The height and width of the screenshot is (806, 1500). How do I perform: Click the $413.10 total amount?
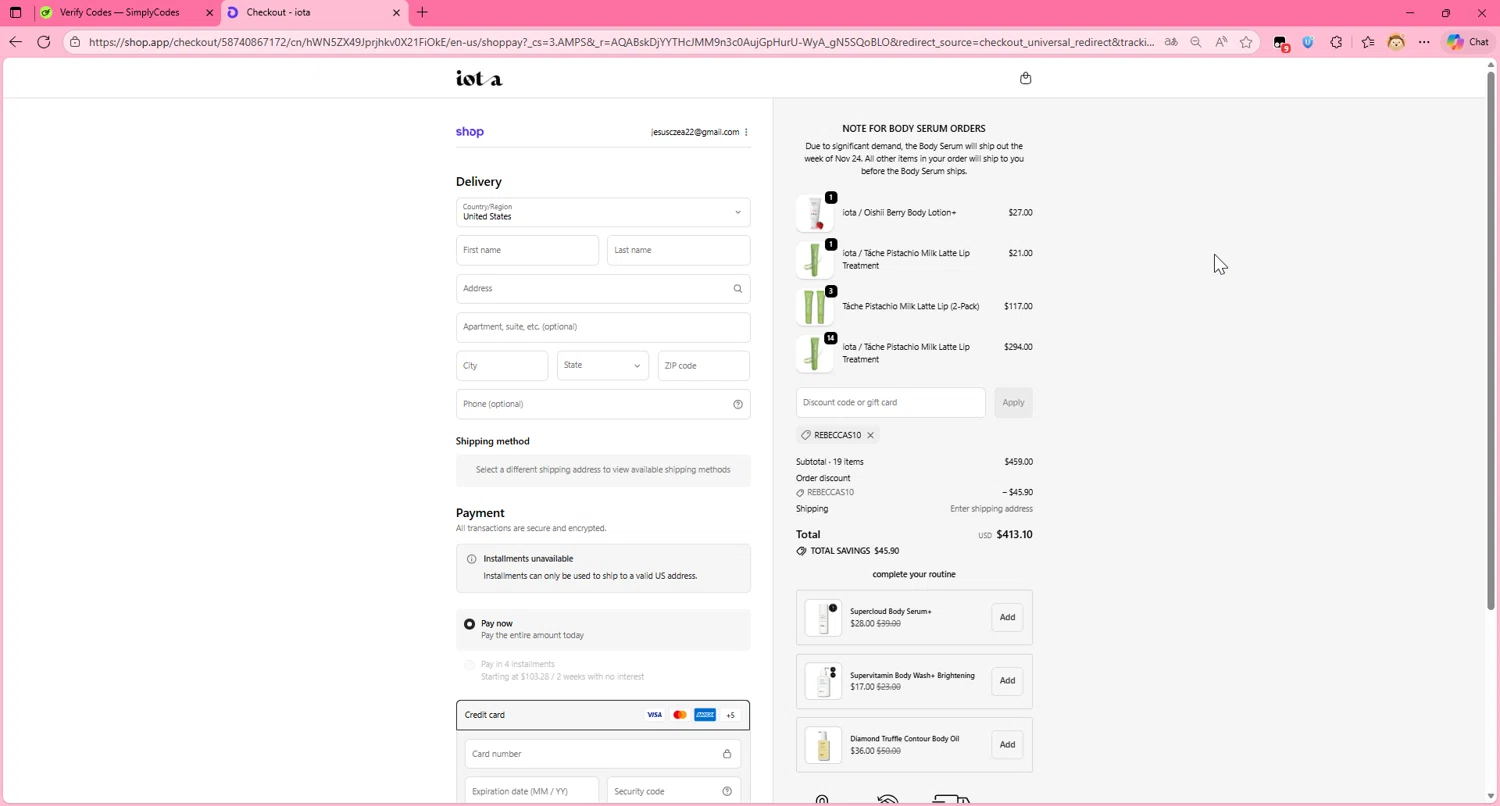1014,535
